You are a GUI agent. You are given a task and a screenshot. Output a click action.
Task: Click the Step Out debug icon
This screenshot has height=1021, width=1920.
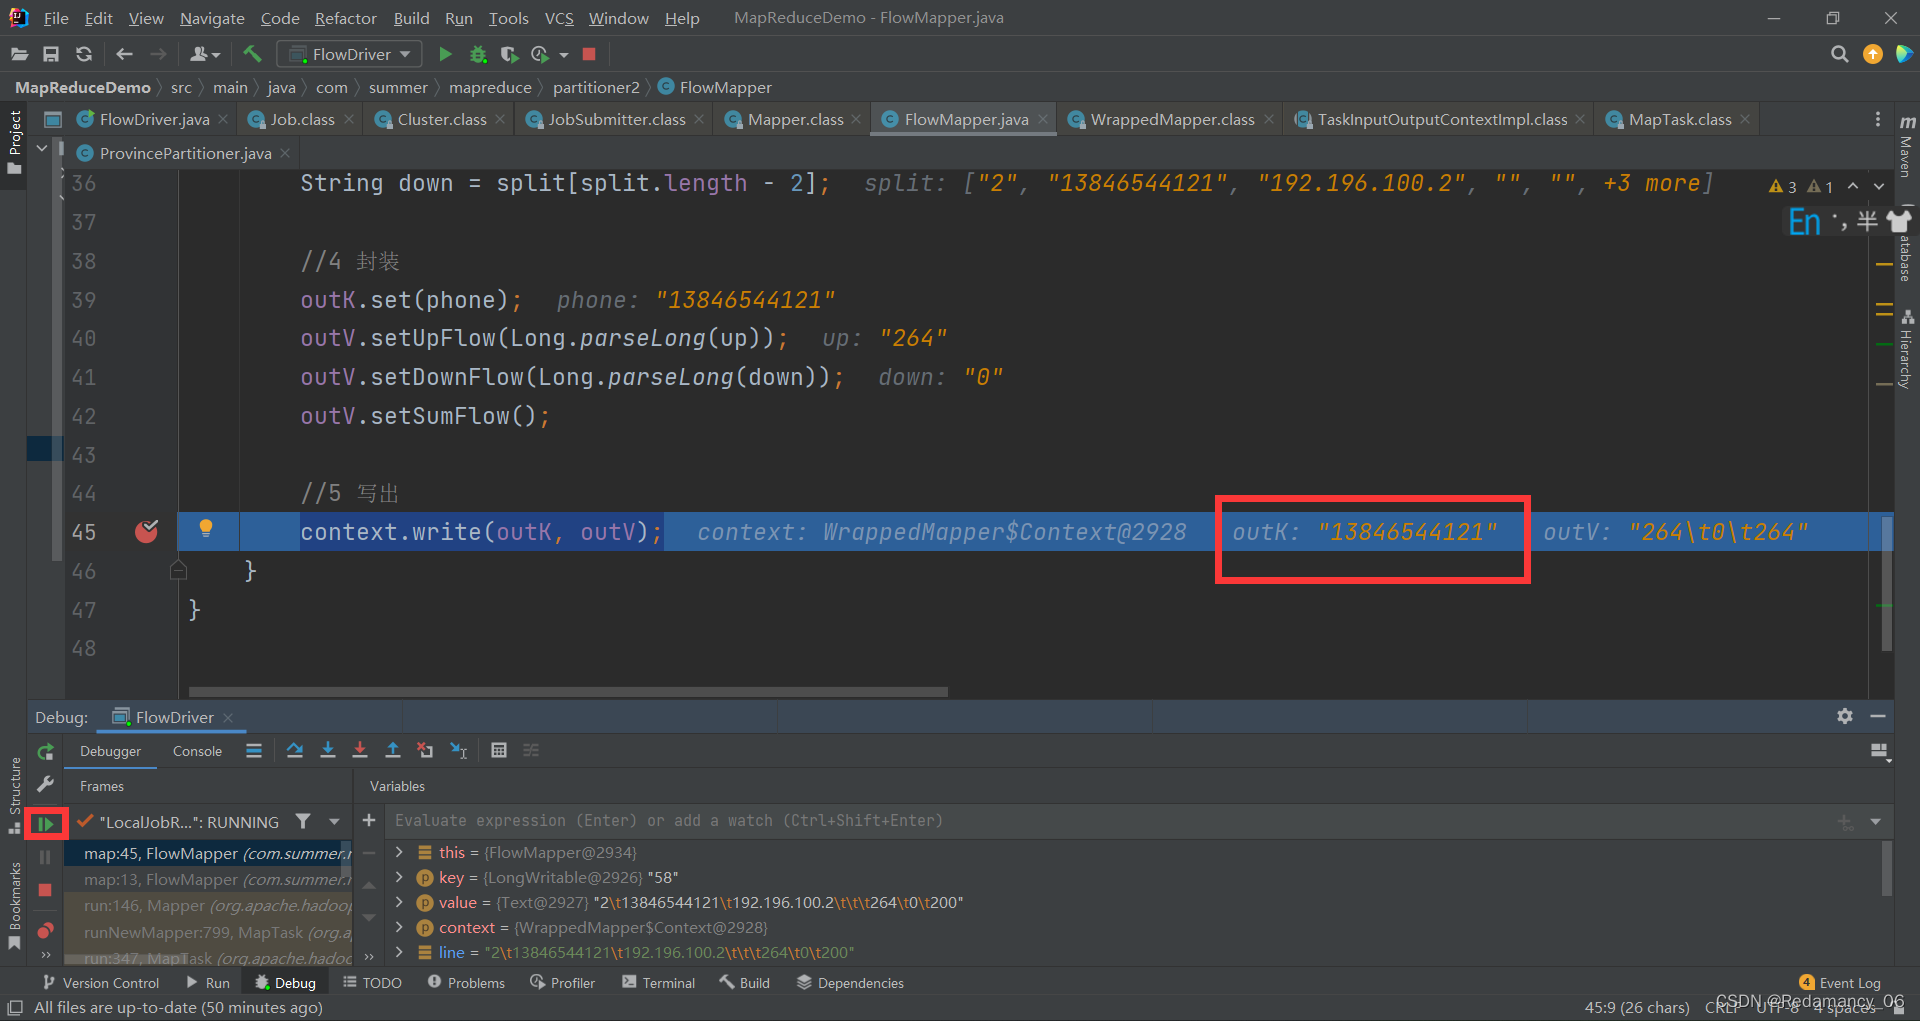click(393, 750)
